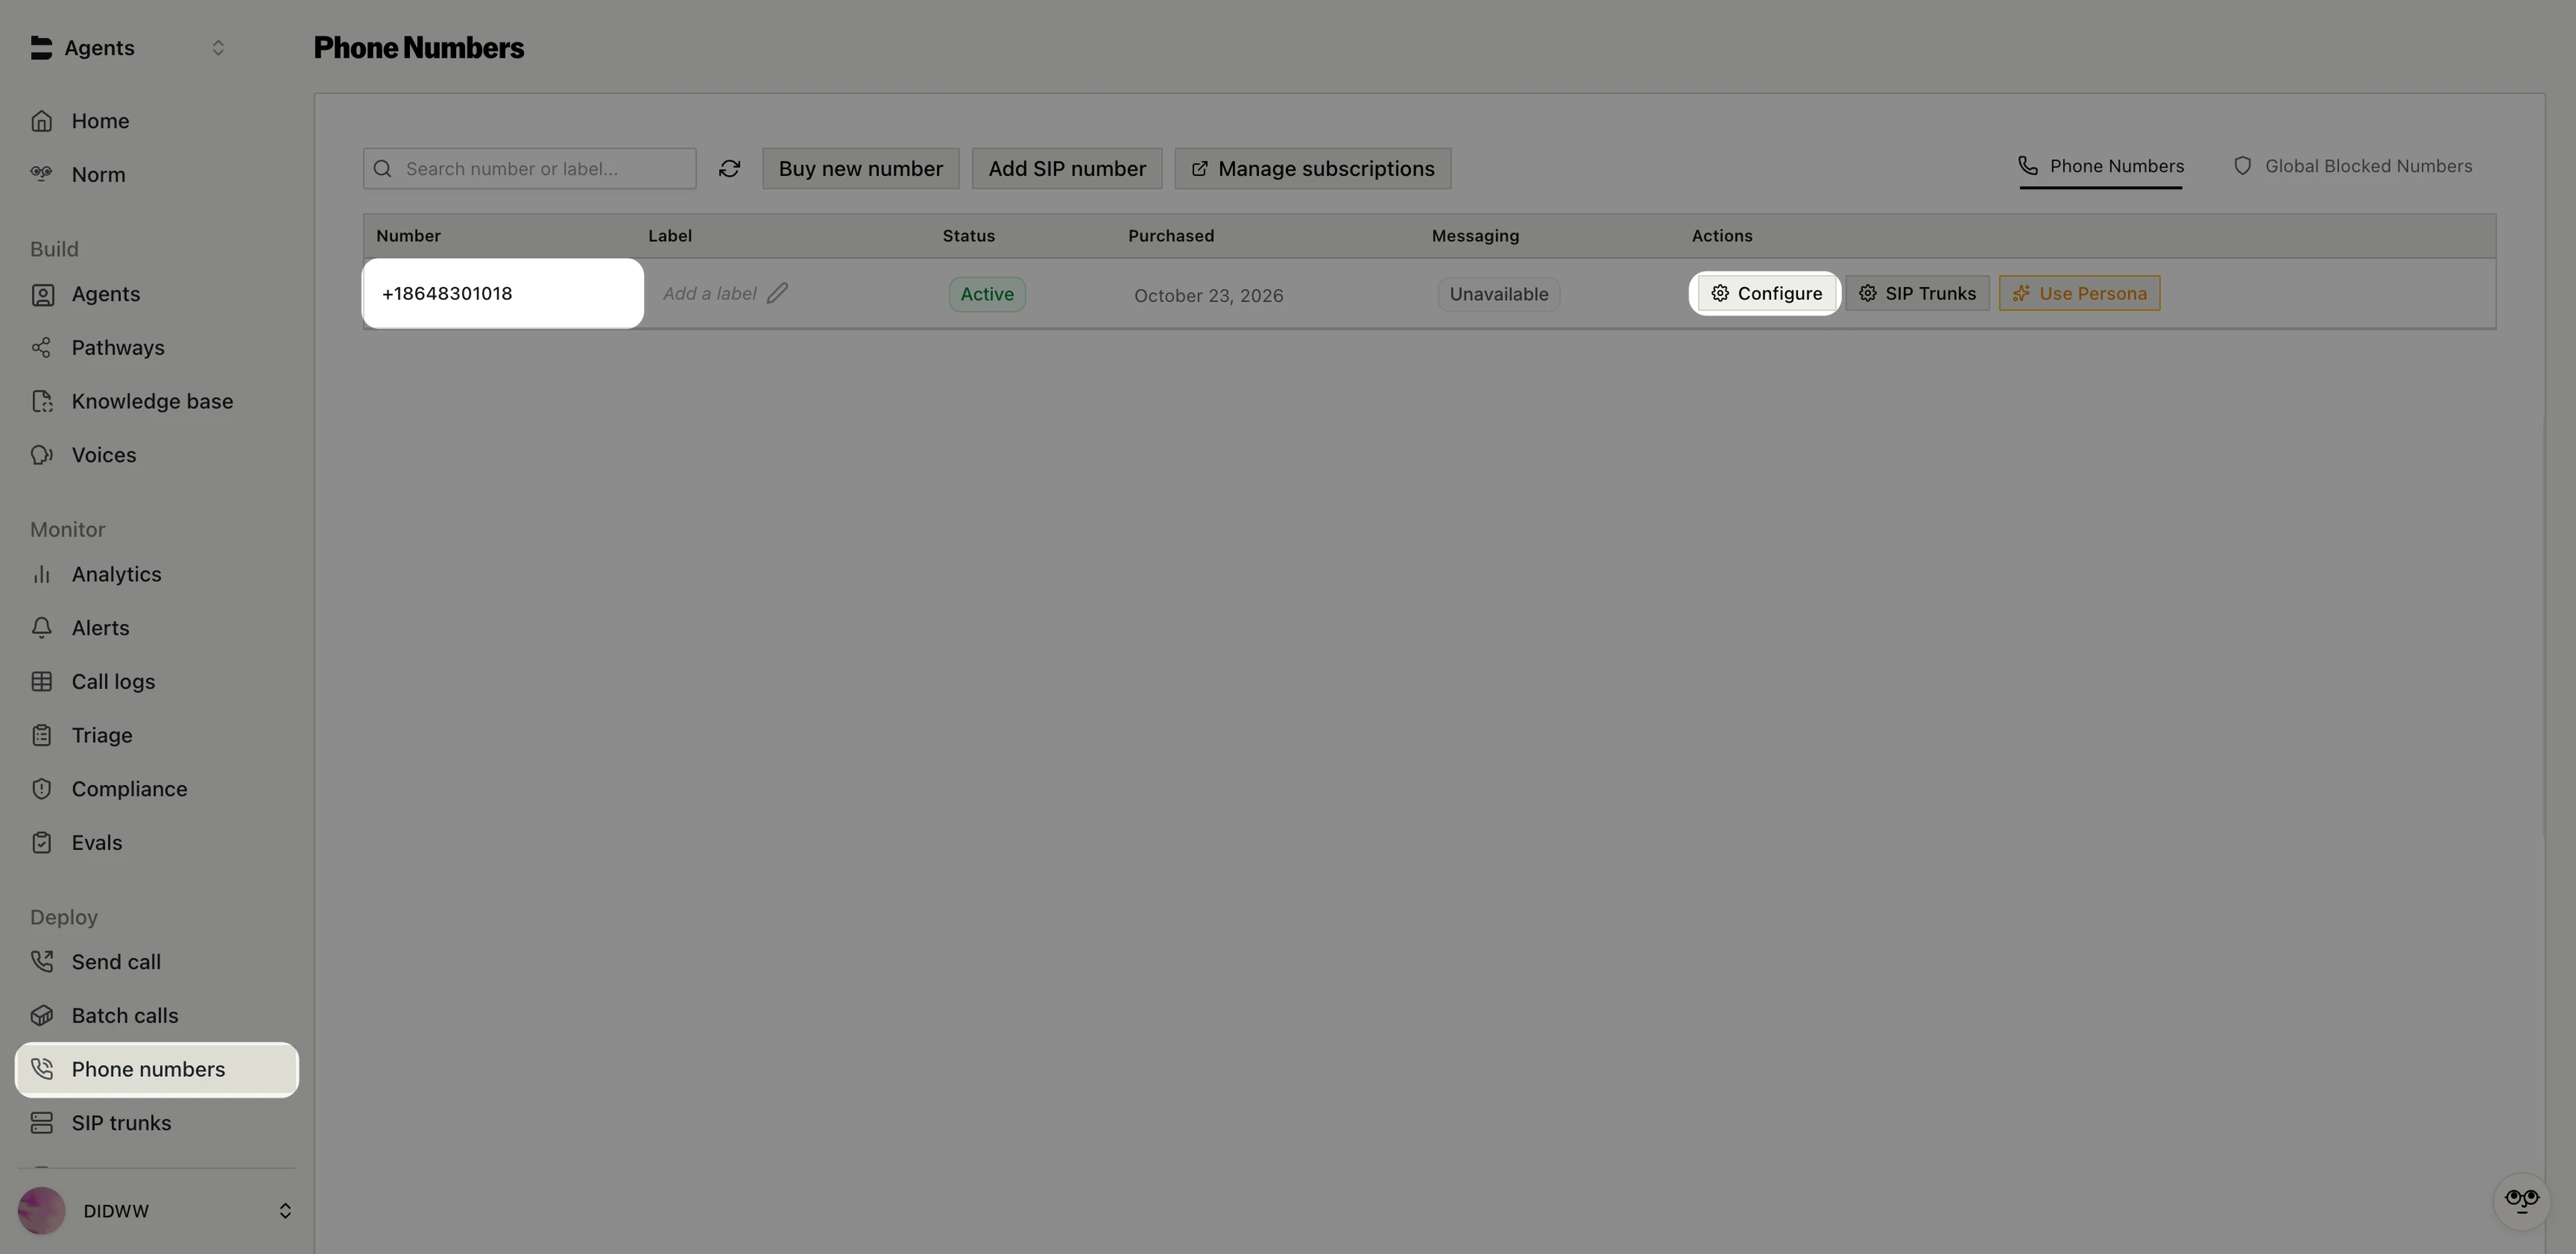Open Pathways in the sidebar

pos(156,348)
